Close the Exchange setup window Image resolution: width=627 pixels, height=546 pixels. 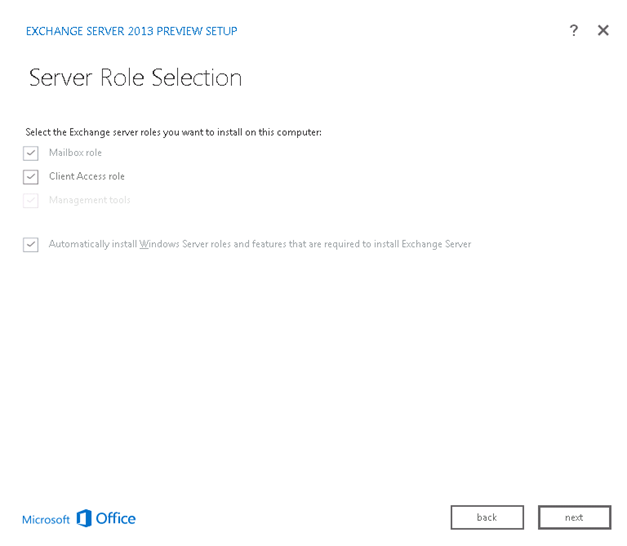pos(603,31)
